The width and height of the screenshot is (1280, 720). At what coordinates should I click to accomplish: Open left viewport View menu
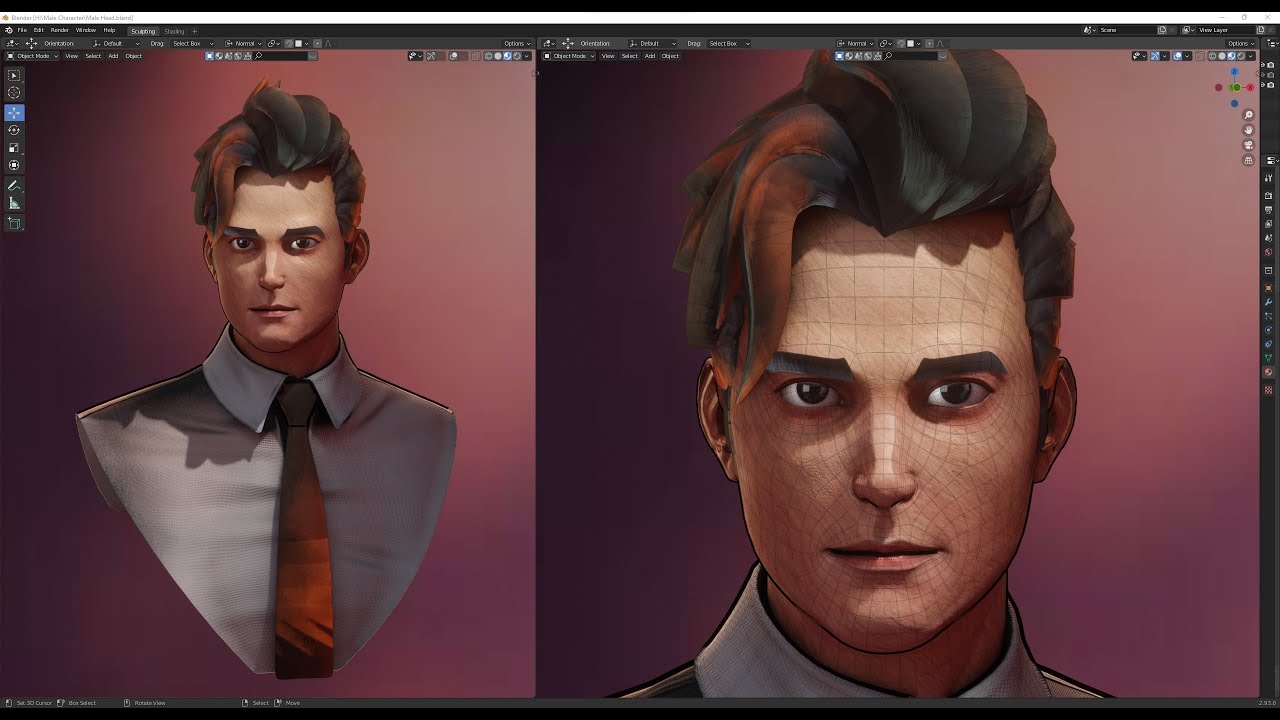(x=71, y=56)
